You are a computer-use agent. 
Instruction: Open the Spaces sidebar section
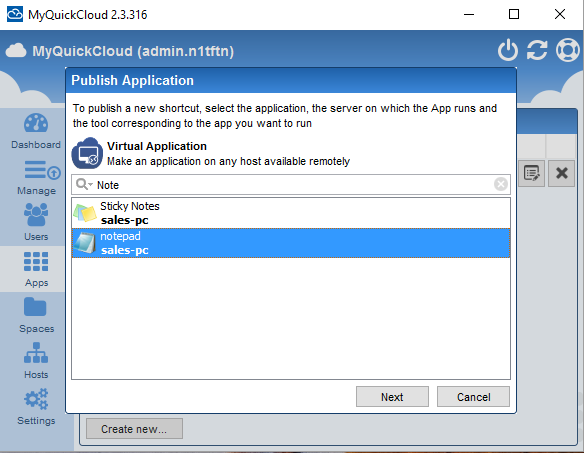click(36, 315)
